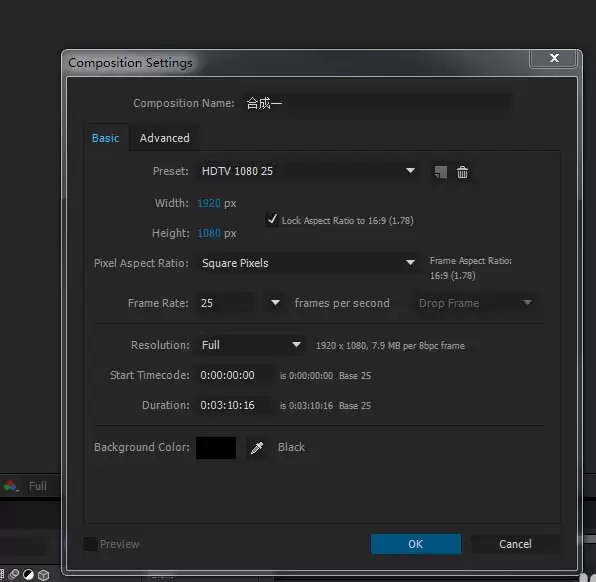Open the Drop Frame dropdown
This screenshot has height=582, width=596.
(x=475, y=303)
